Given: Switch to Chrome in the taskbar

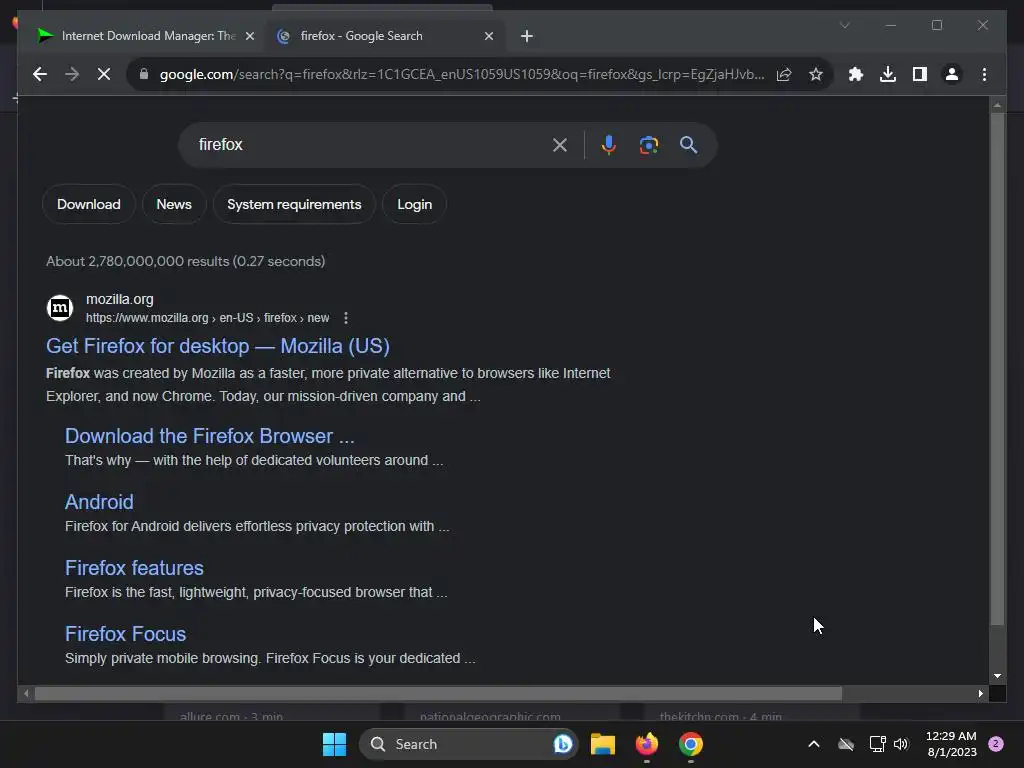Looking at the screenshot, I should pos(690,744).
